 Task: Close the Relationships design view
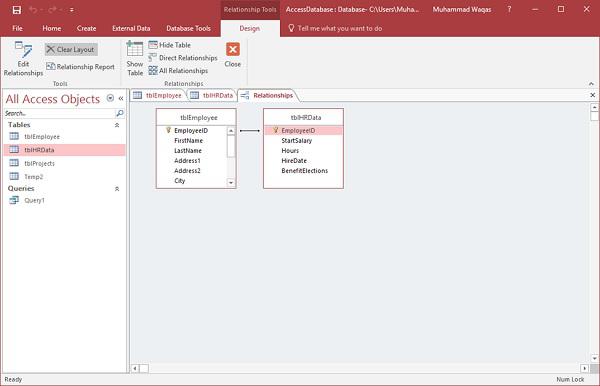tap(233, 55)
